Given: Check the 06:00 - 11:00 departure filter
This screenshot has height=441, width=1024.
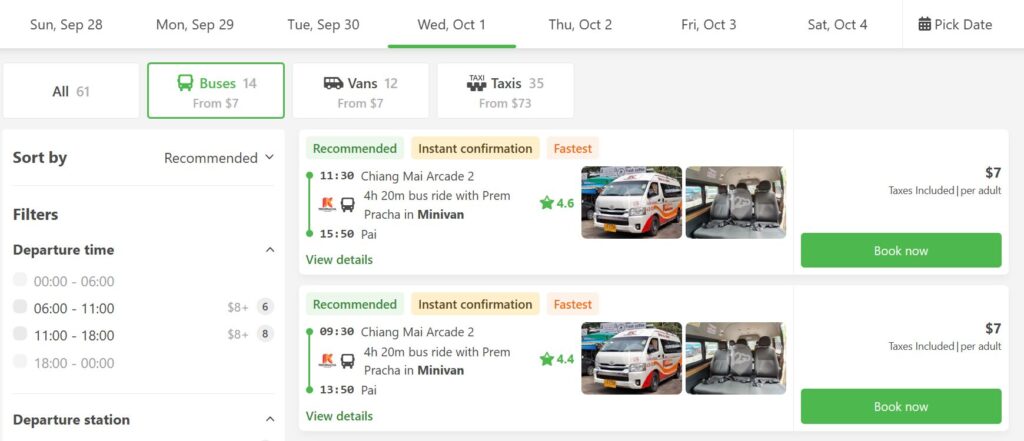Looking at the screenshot, I should coord(20,307).
